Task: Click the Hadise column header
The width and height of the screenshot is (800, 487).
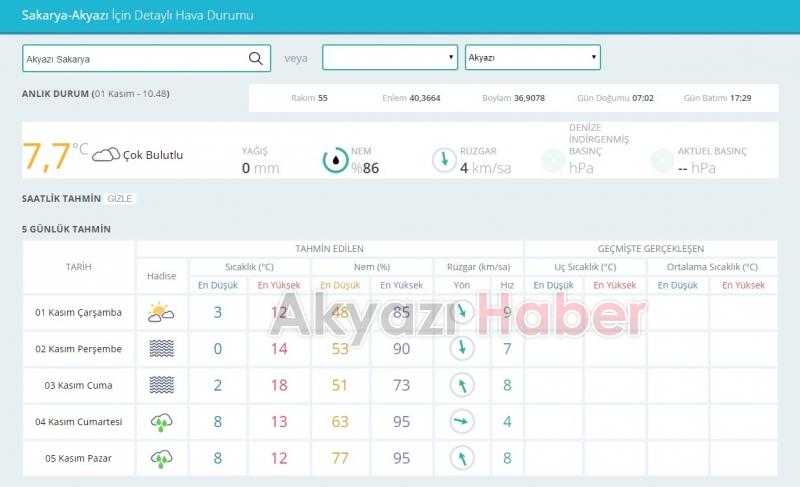Action: pos(162,276)
